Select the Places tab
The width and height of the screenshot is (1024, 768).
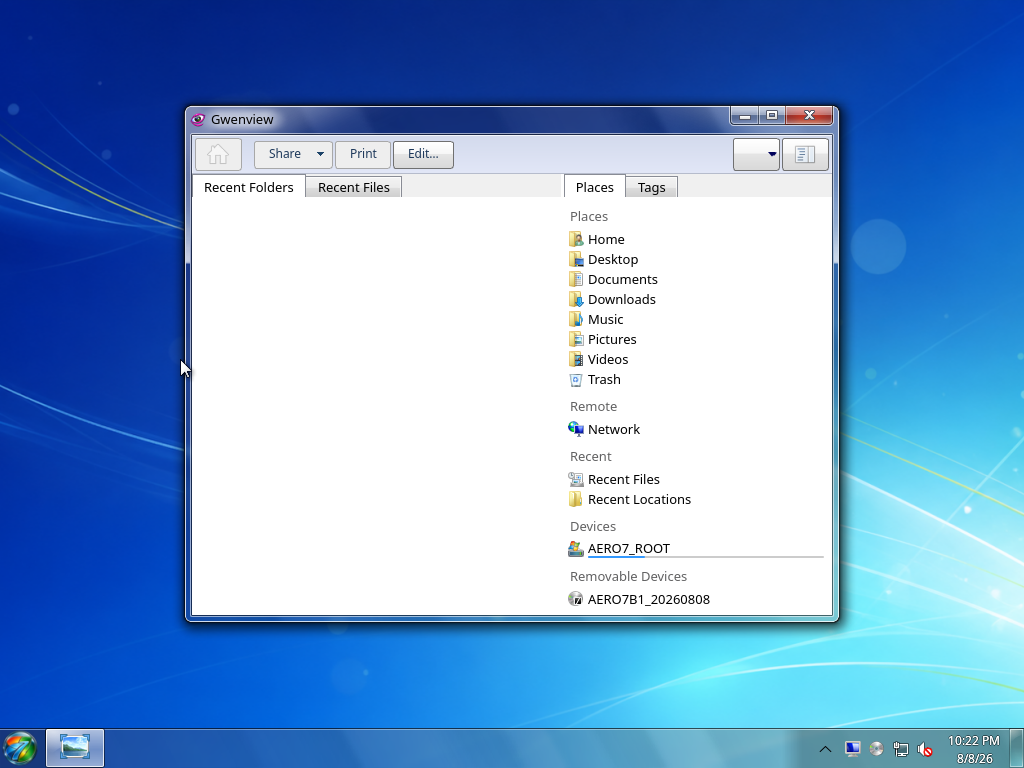click(x=594, y=187)
